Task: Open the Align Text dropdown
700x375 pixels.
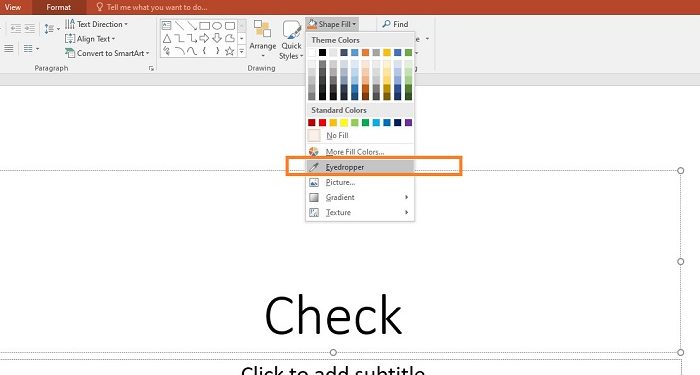Action: pos(90,39)
